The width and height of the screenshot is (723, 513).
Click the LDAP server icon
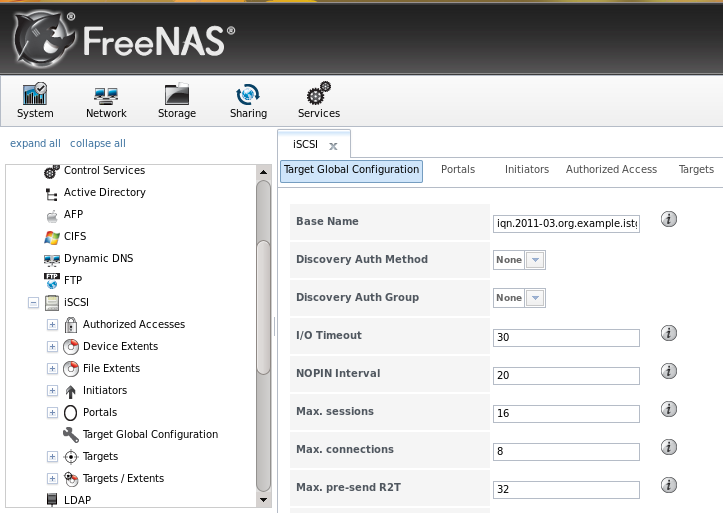pyautogui.click(x=52, y=500)
